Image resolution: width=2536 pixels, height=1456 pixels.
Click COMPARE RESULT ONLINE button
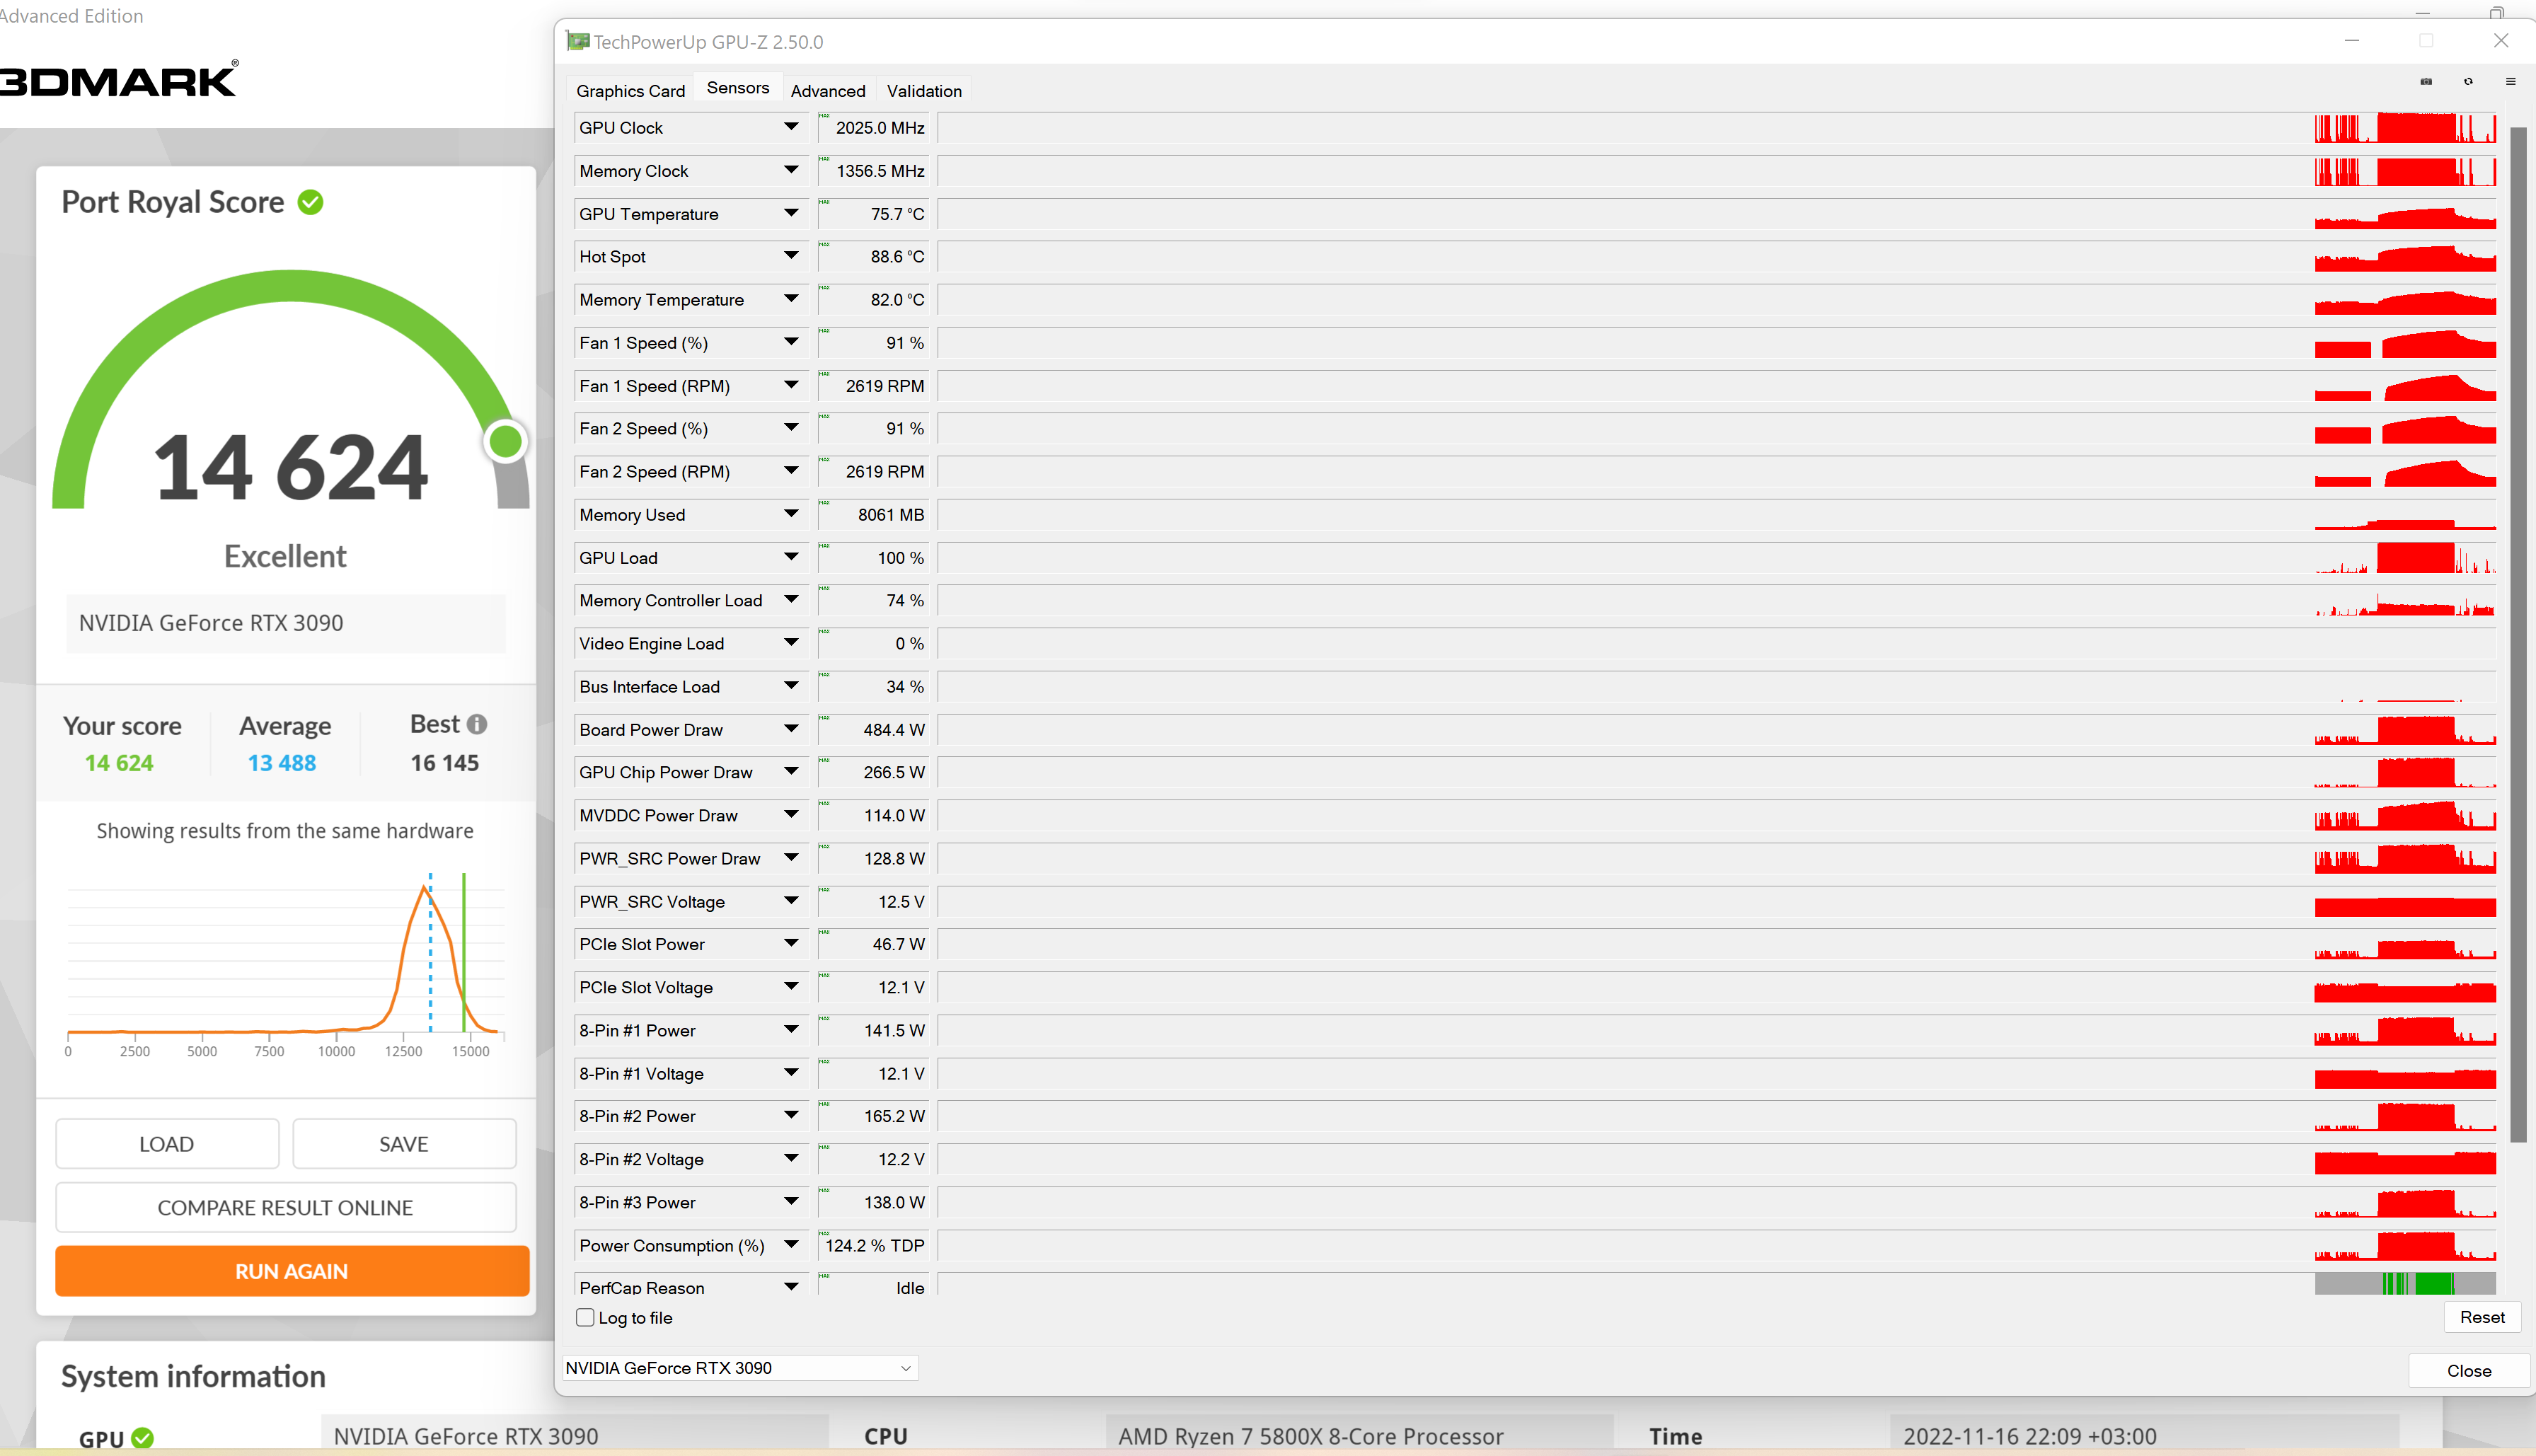click(x=285, y=1208)
